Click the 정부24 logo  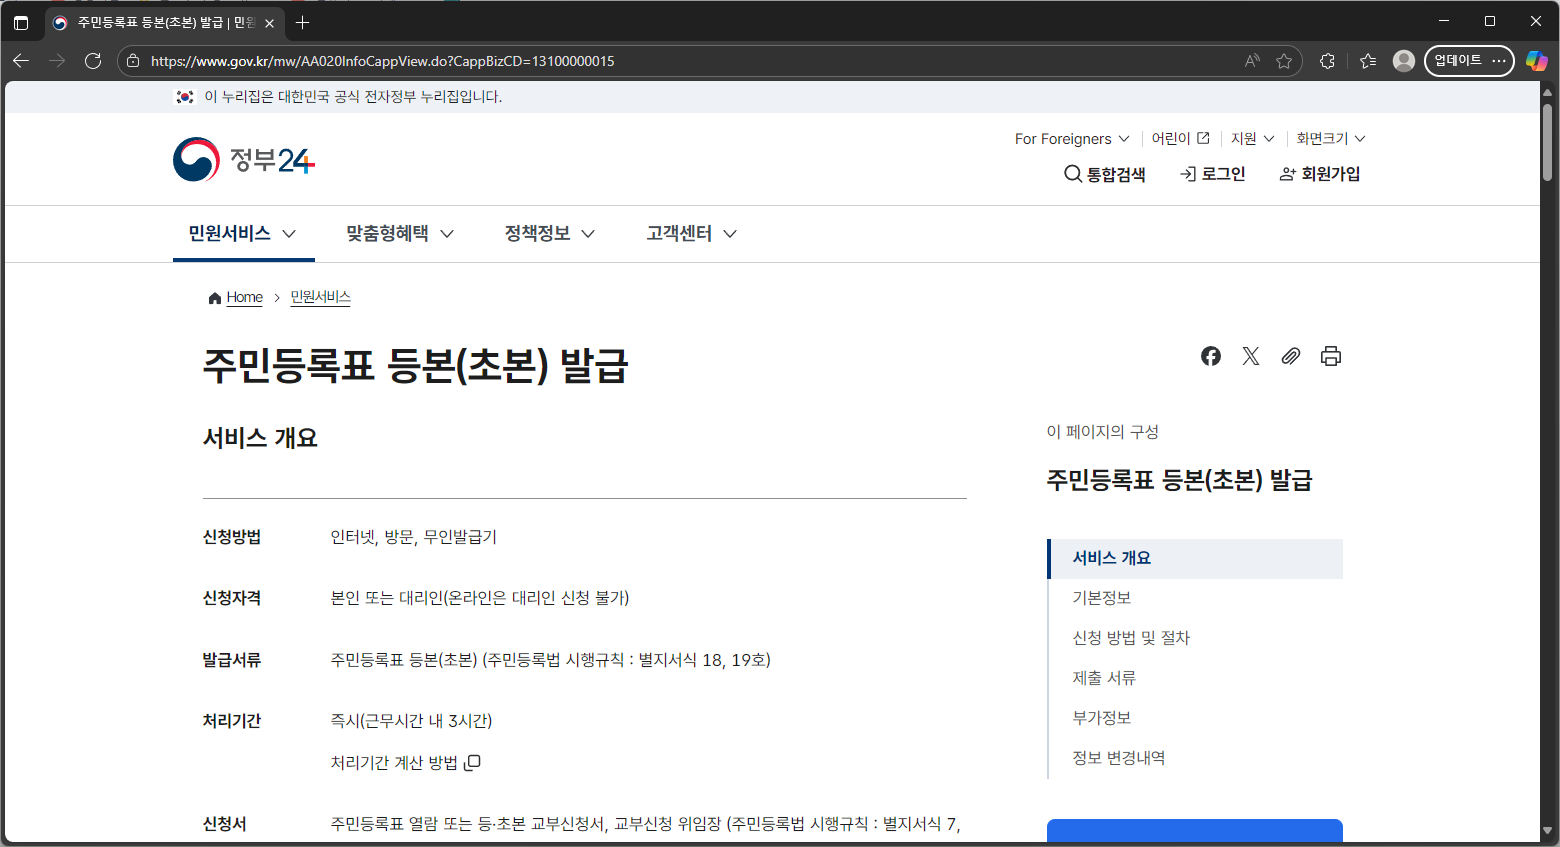(x=243, y=159)
